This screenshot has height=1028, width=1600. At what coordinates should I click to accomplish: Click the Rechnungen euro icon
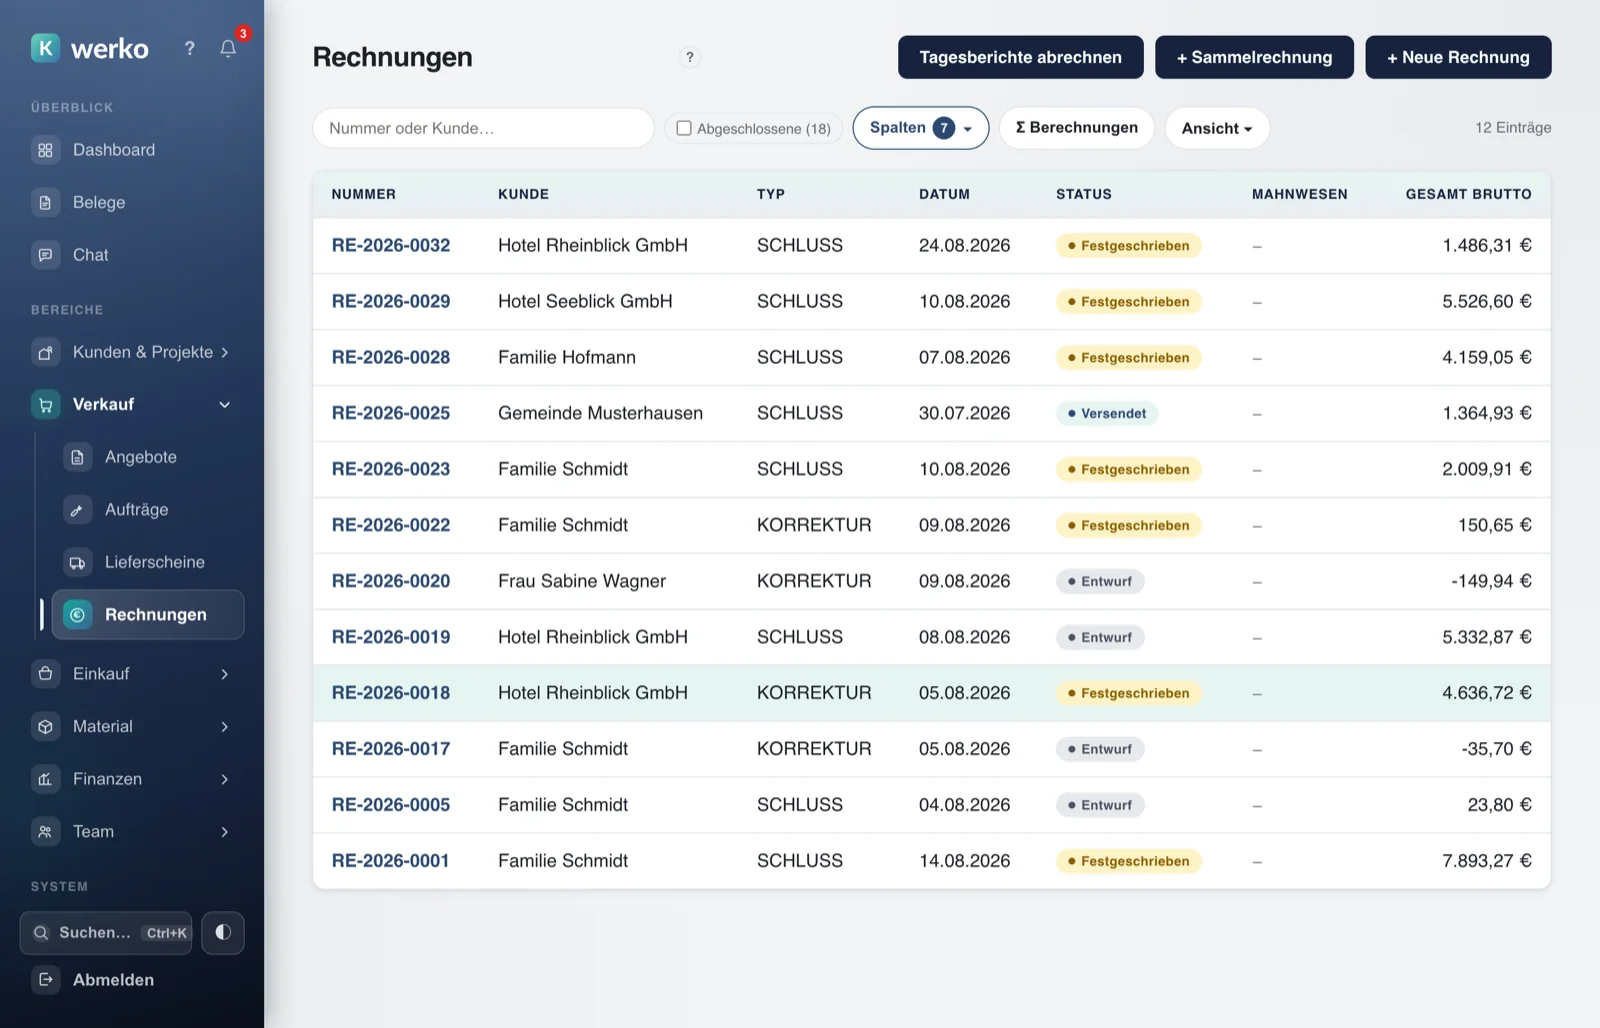[x=77, y=615]
